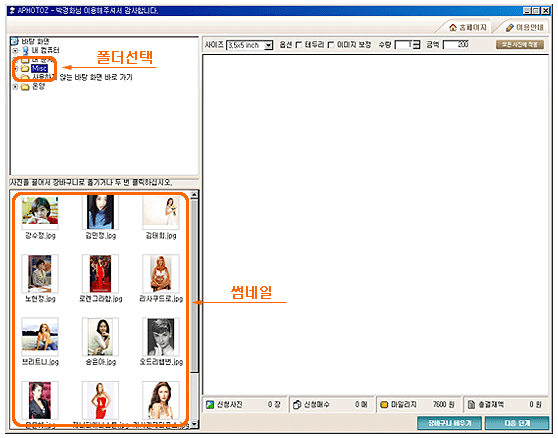Click the 수량 quantity spinner arrows

tap(416, 45)
